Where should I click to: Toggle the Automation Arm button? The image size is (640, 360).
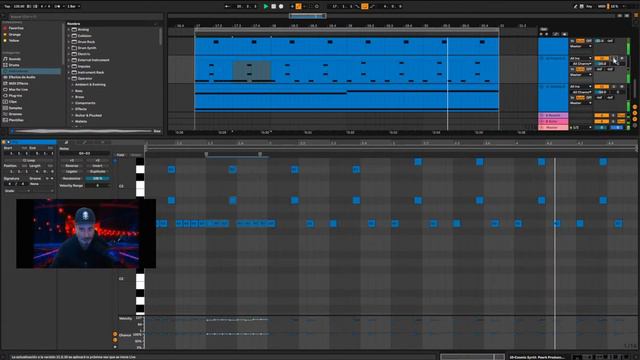tap(298, 6)
